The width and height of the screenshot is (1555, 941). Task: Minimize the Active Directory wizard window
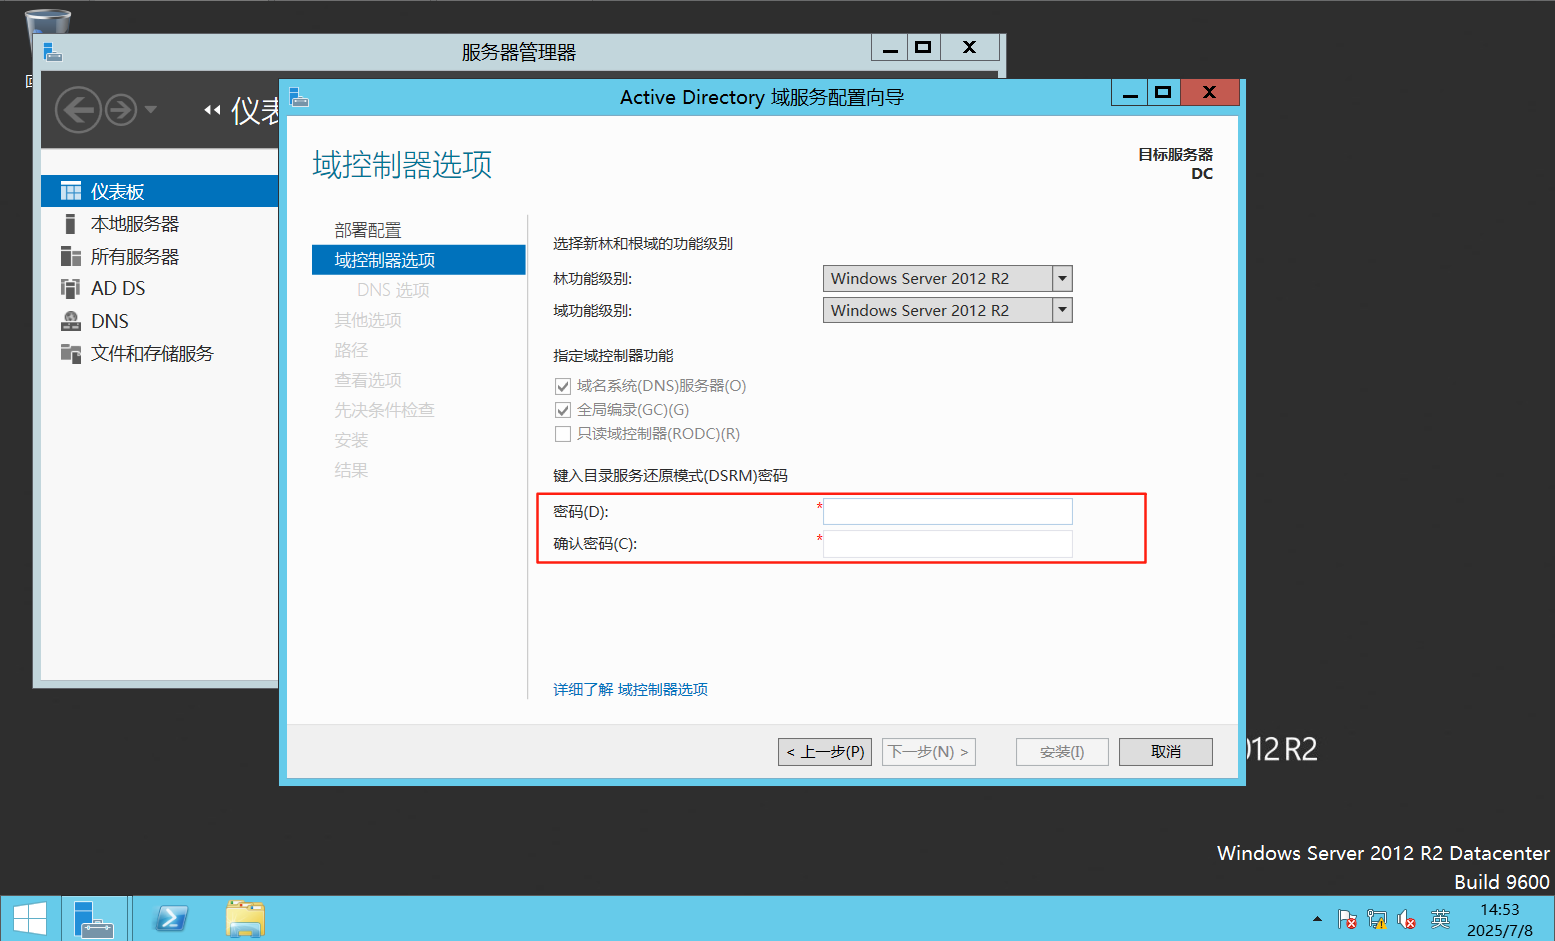coord(1129,93)
